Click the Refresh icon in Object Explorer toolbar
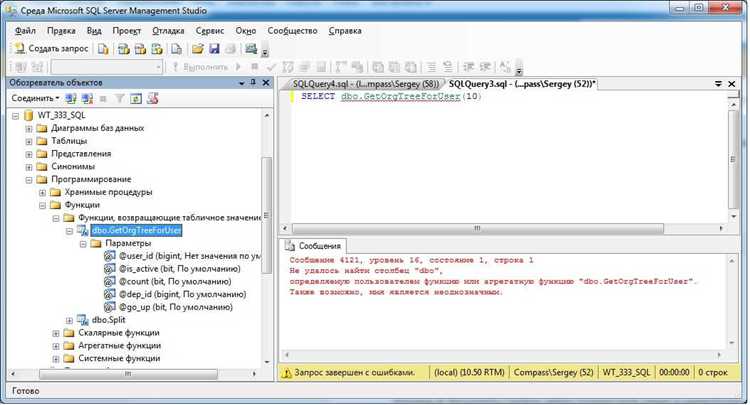This screenshot has height=405, width=750. coord(135,99)
